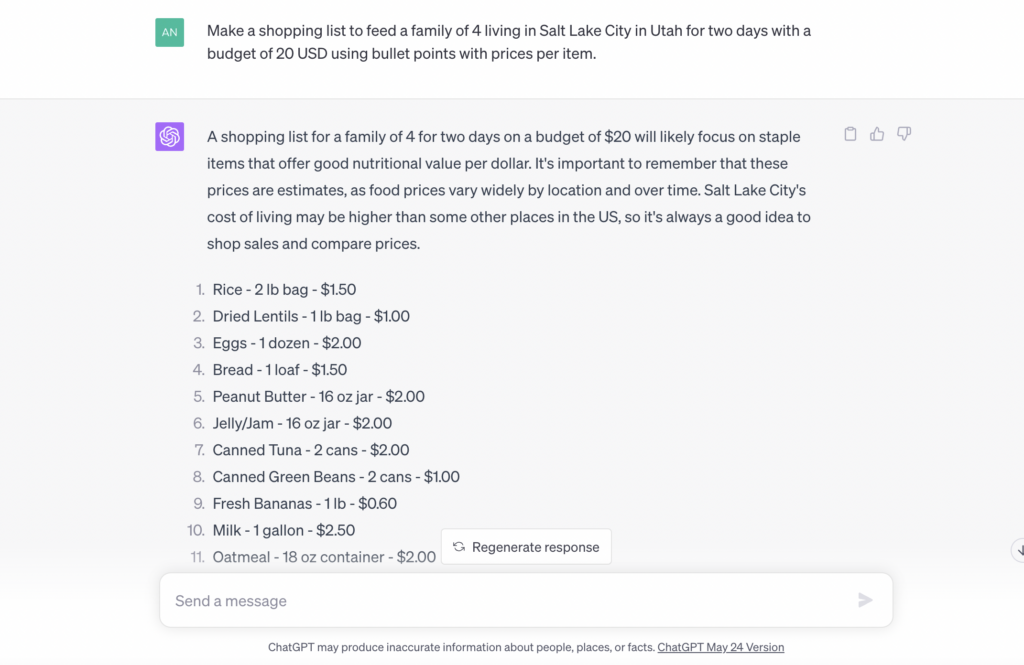Click the ChatGPT logo avatar
1024x665 pixels.
click(170, 136)
